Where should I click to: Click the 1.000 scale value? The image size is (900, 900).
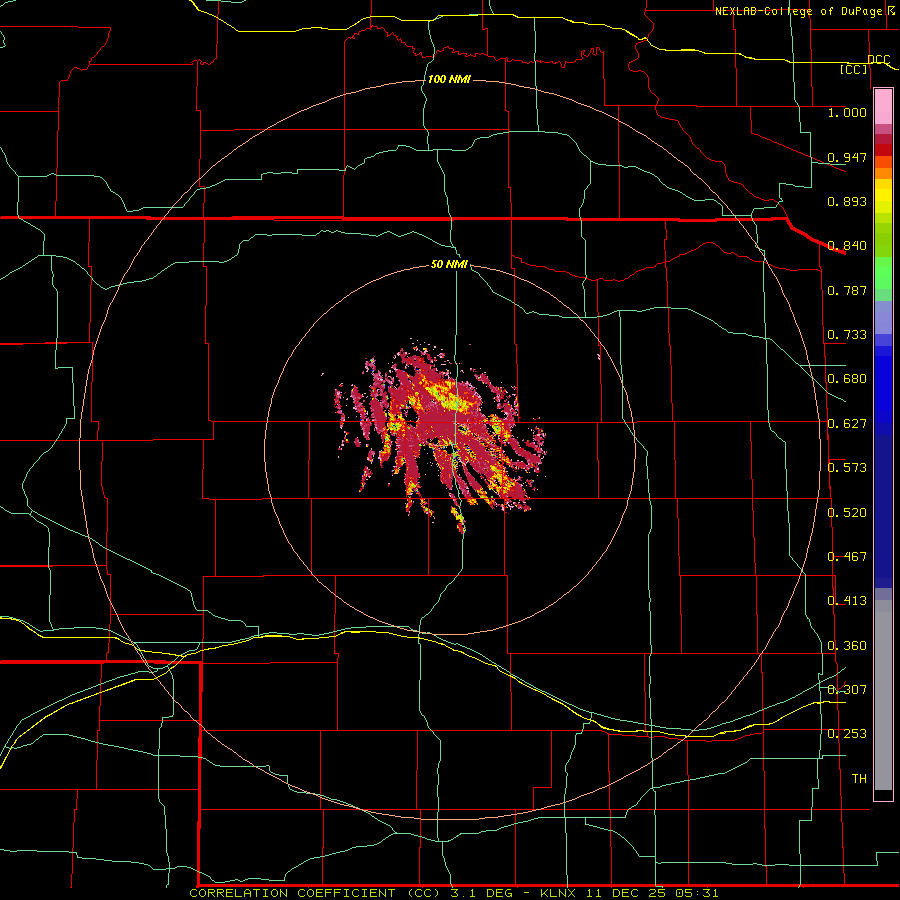point(847,112)
